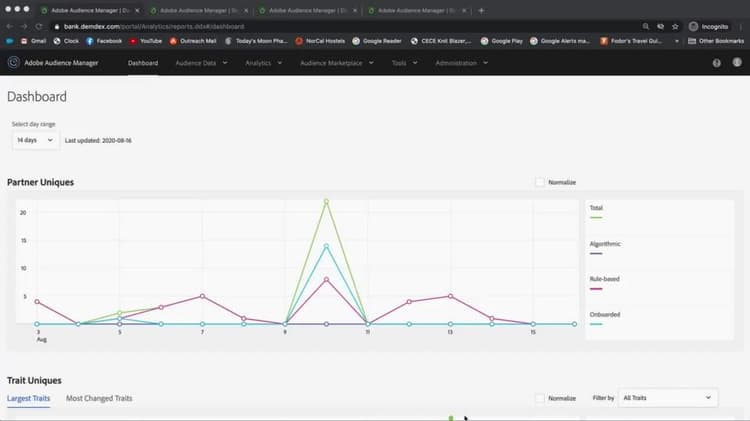Expand the Audience Data menu

click(201, 63)
